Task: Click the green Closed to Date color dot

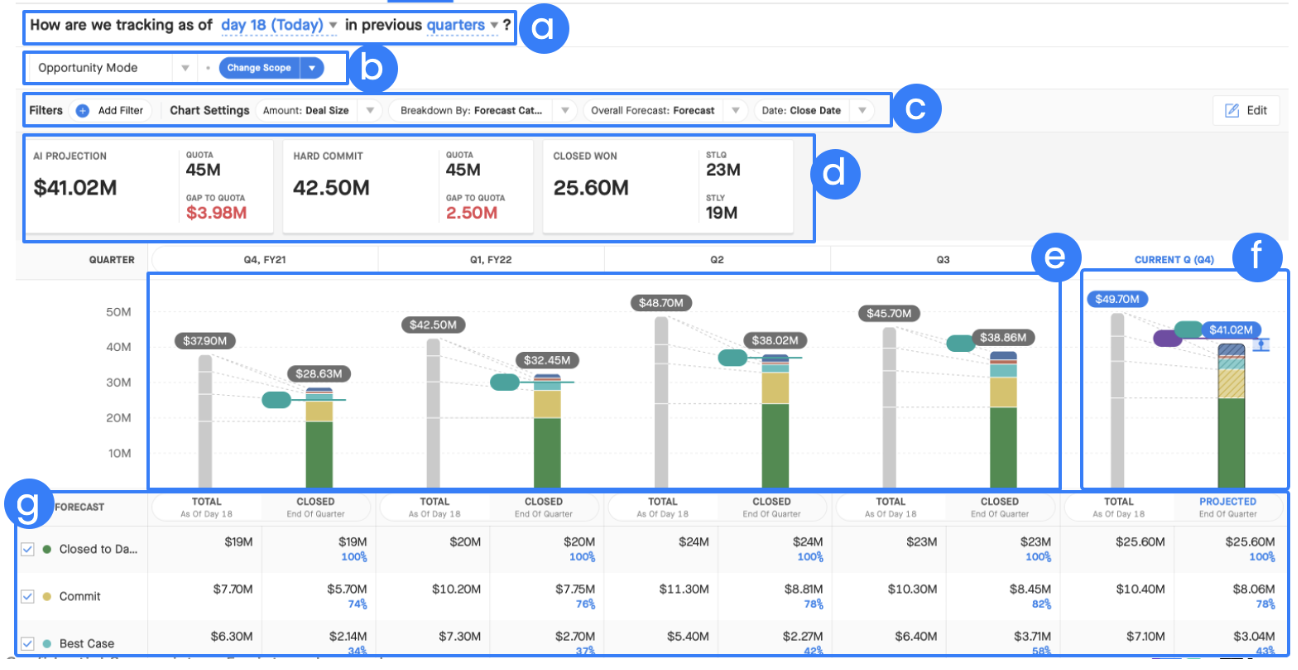Action: point(47,549)
